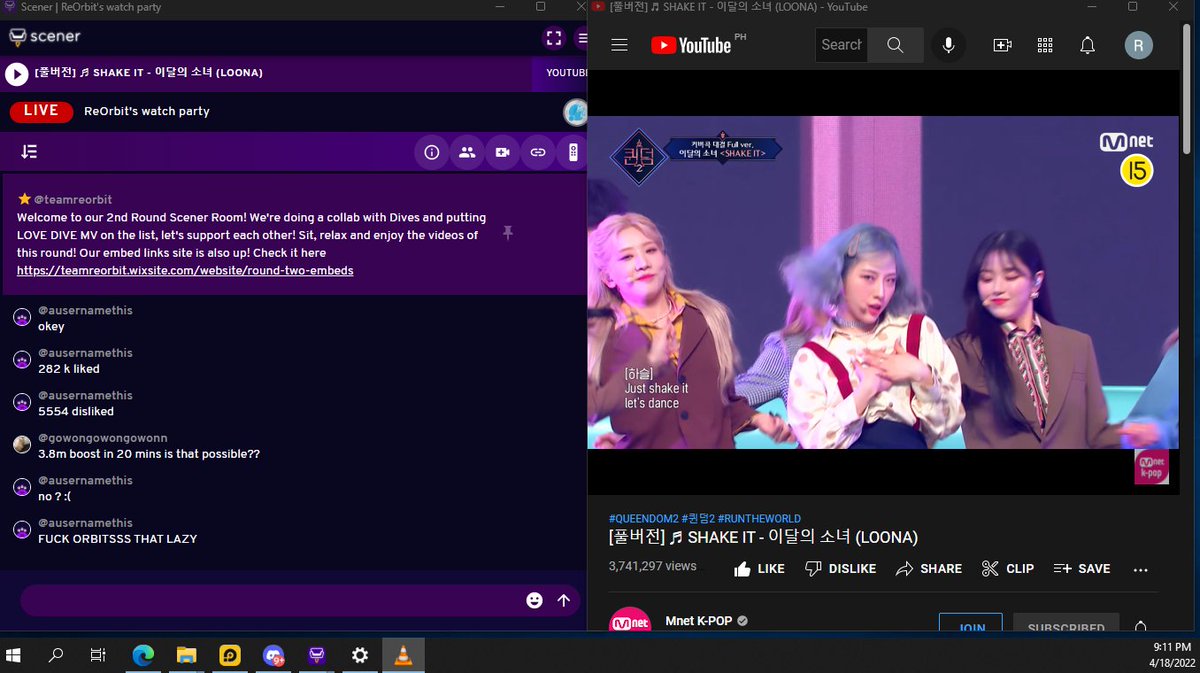Image resolution: width=1200 pixels, height=673 pixels.
Task: Click "3.8m boost in 20 mins" message
Action: [149, 454]
